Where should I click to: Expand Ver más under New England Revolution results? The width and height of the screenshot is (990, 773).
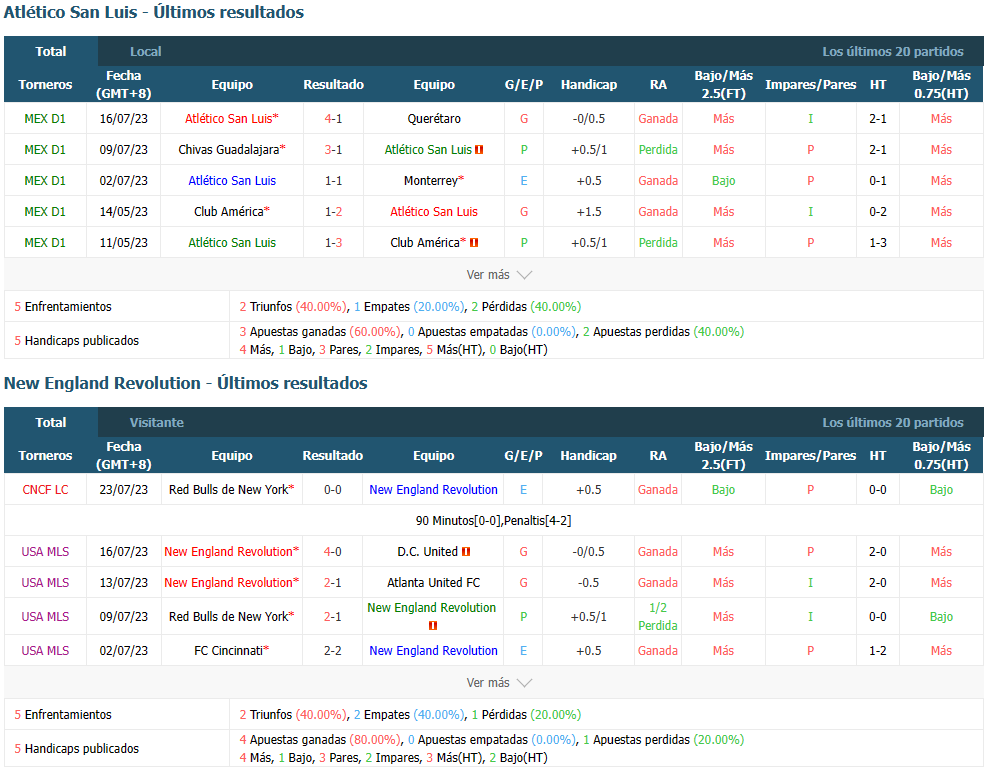coord(499,683)
